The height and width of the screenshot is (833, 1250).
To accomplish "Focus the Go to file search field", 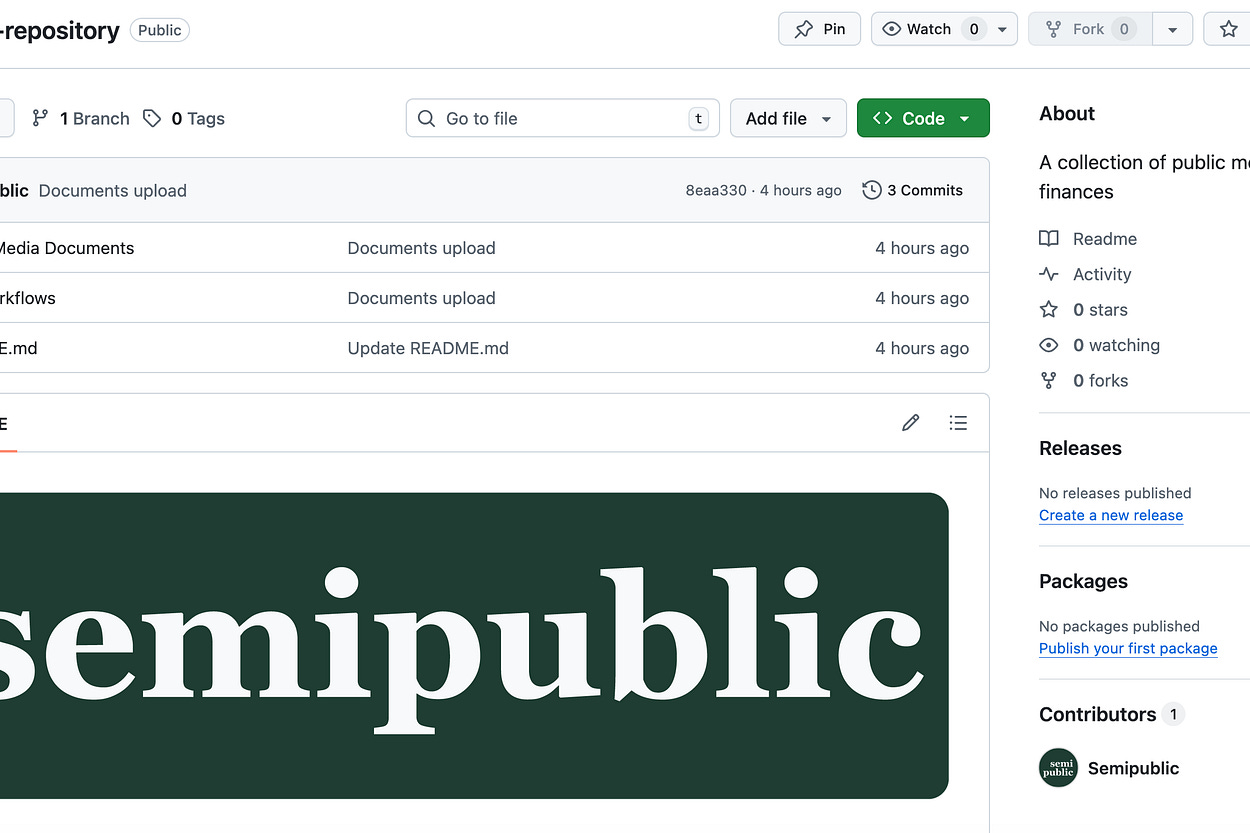I will 563,118.
